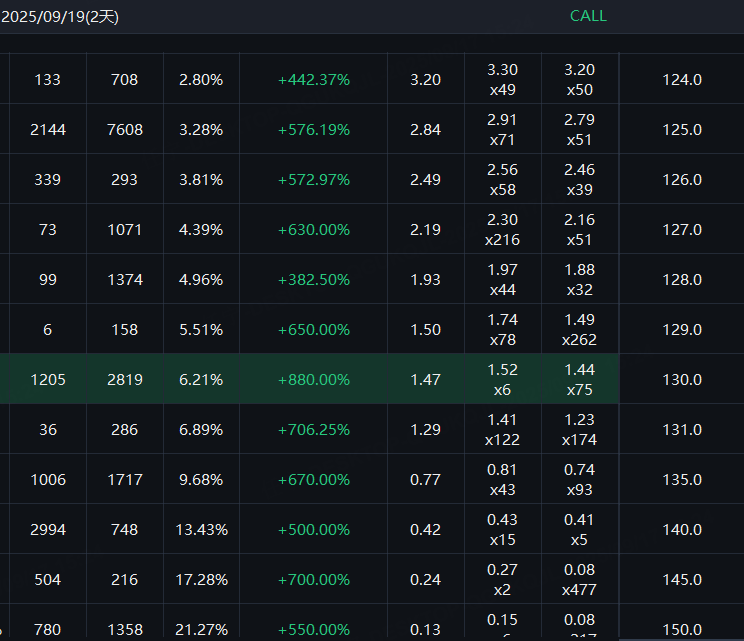Select the 2025/09/19 expiration date header
This screenshot has height=641, width=744.
click(x=60, y=17)
